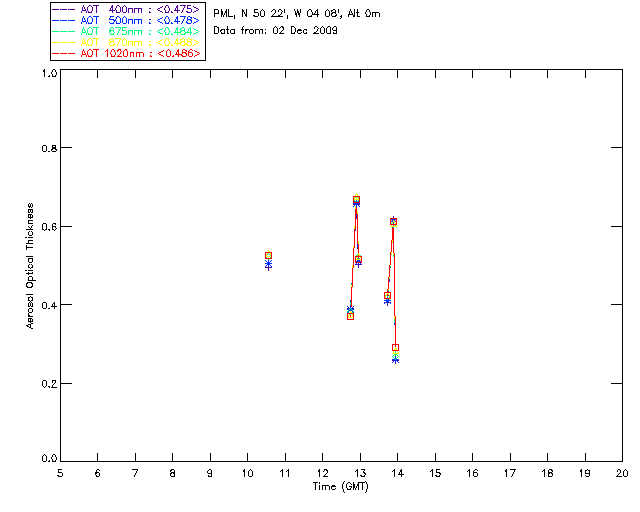Click the x-axis tick label 17
This screenshot has height=512, width=640.
(510, 473)
